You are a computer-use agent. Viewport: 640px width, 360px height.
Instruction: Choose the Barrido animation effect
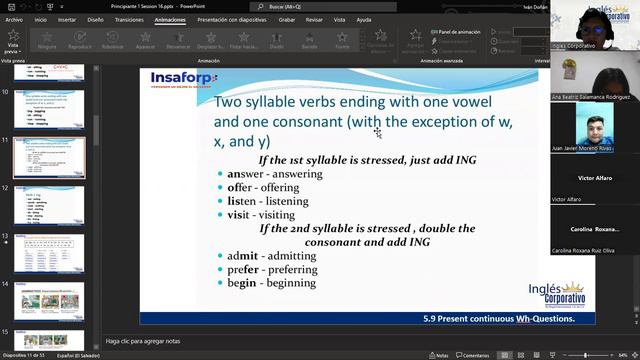(309, 41)
